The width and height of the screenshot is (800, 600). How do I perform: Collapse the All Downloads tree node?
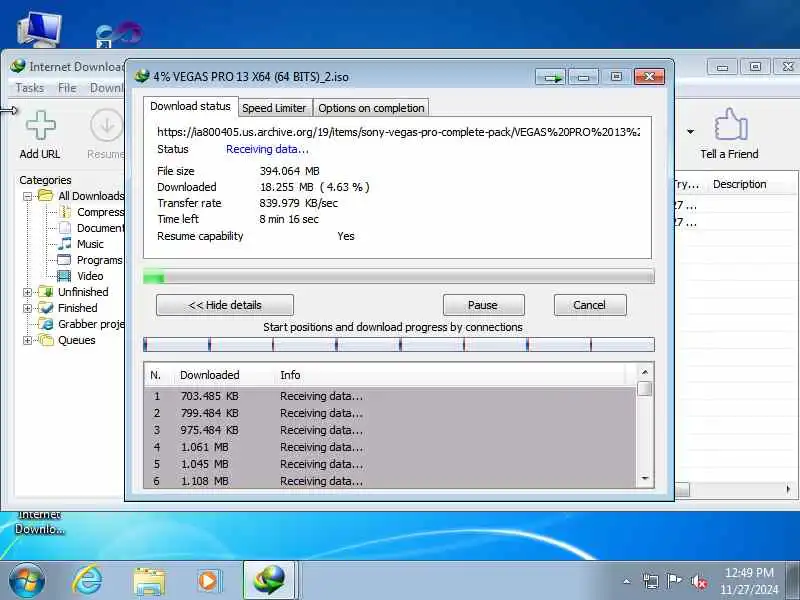pyautogui.click(x=28, y=196)
